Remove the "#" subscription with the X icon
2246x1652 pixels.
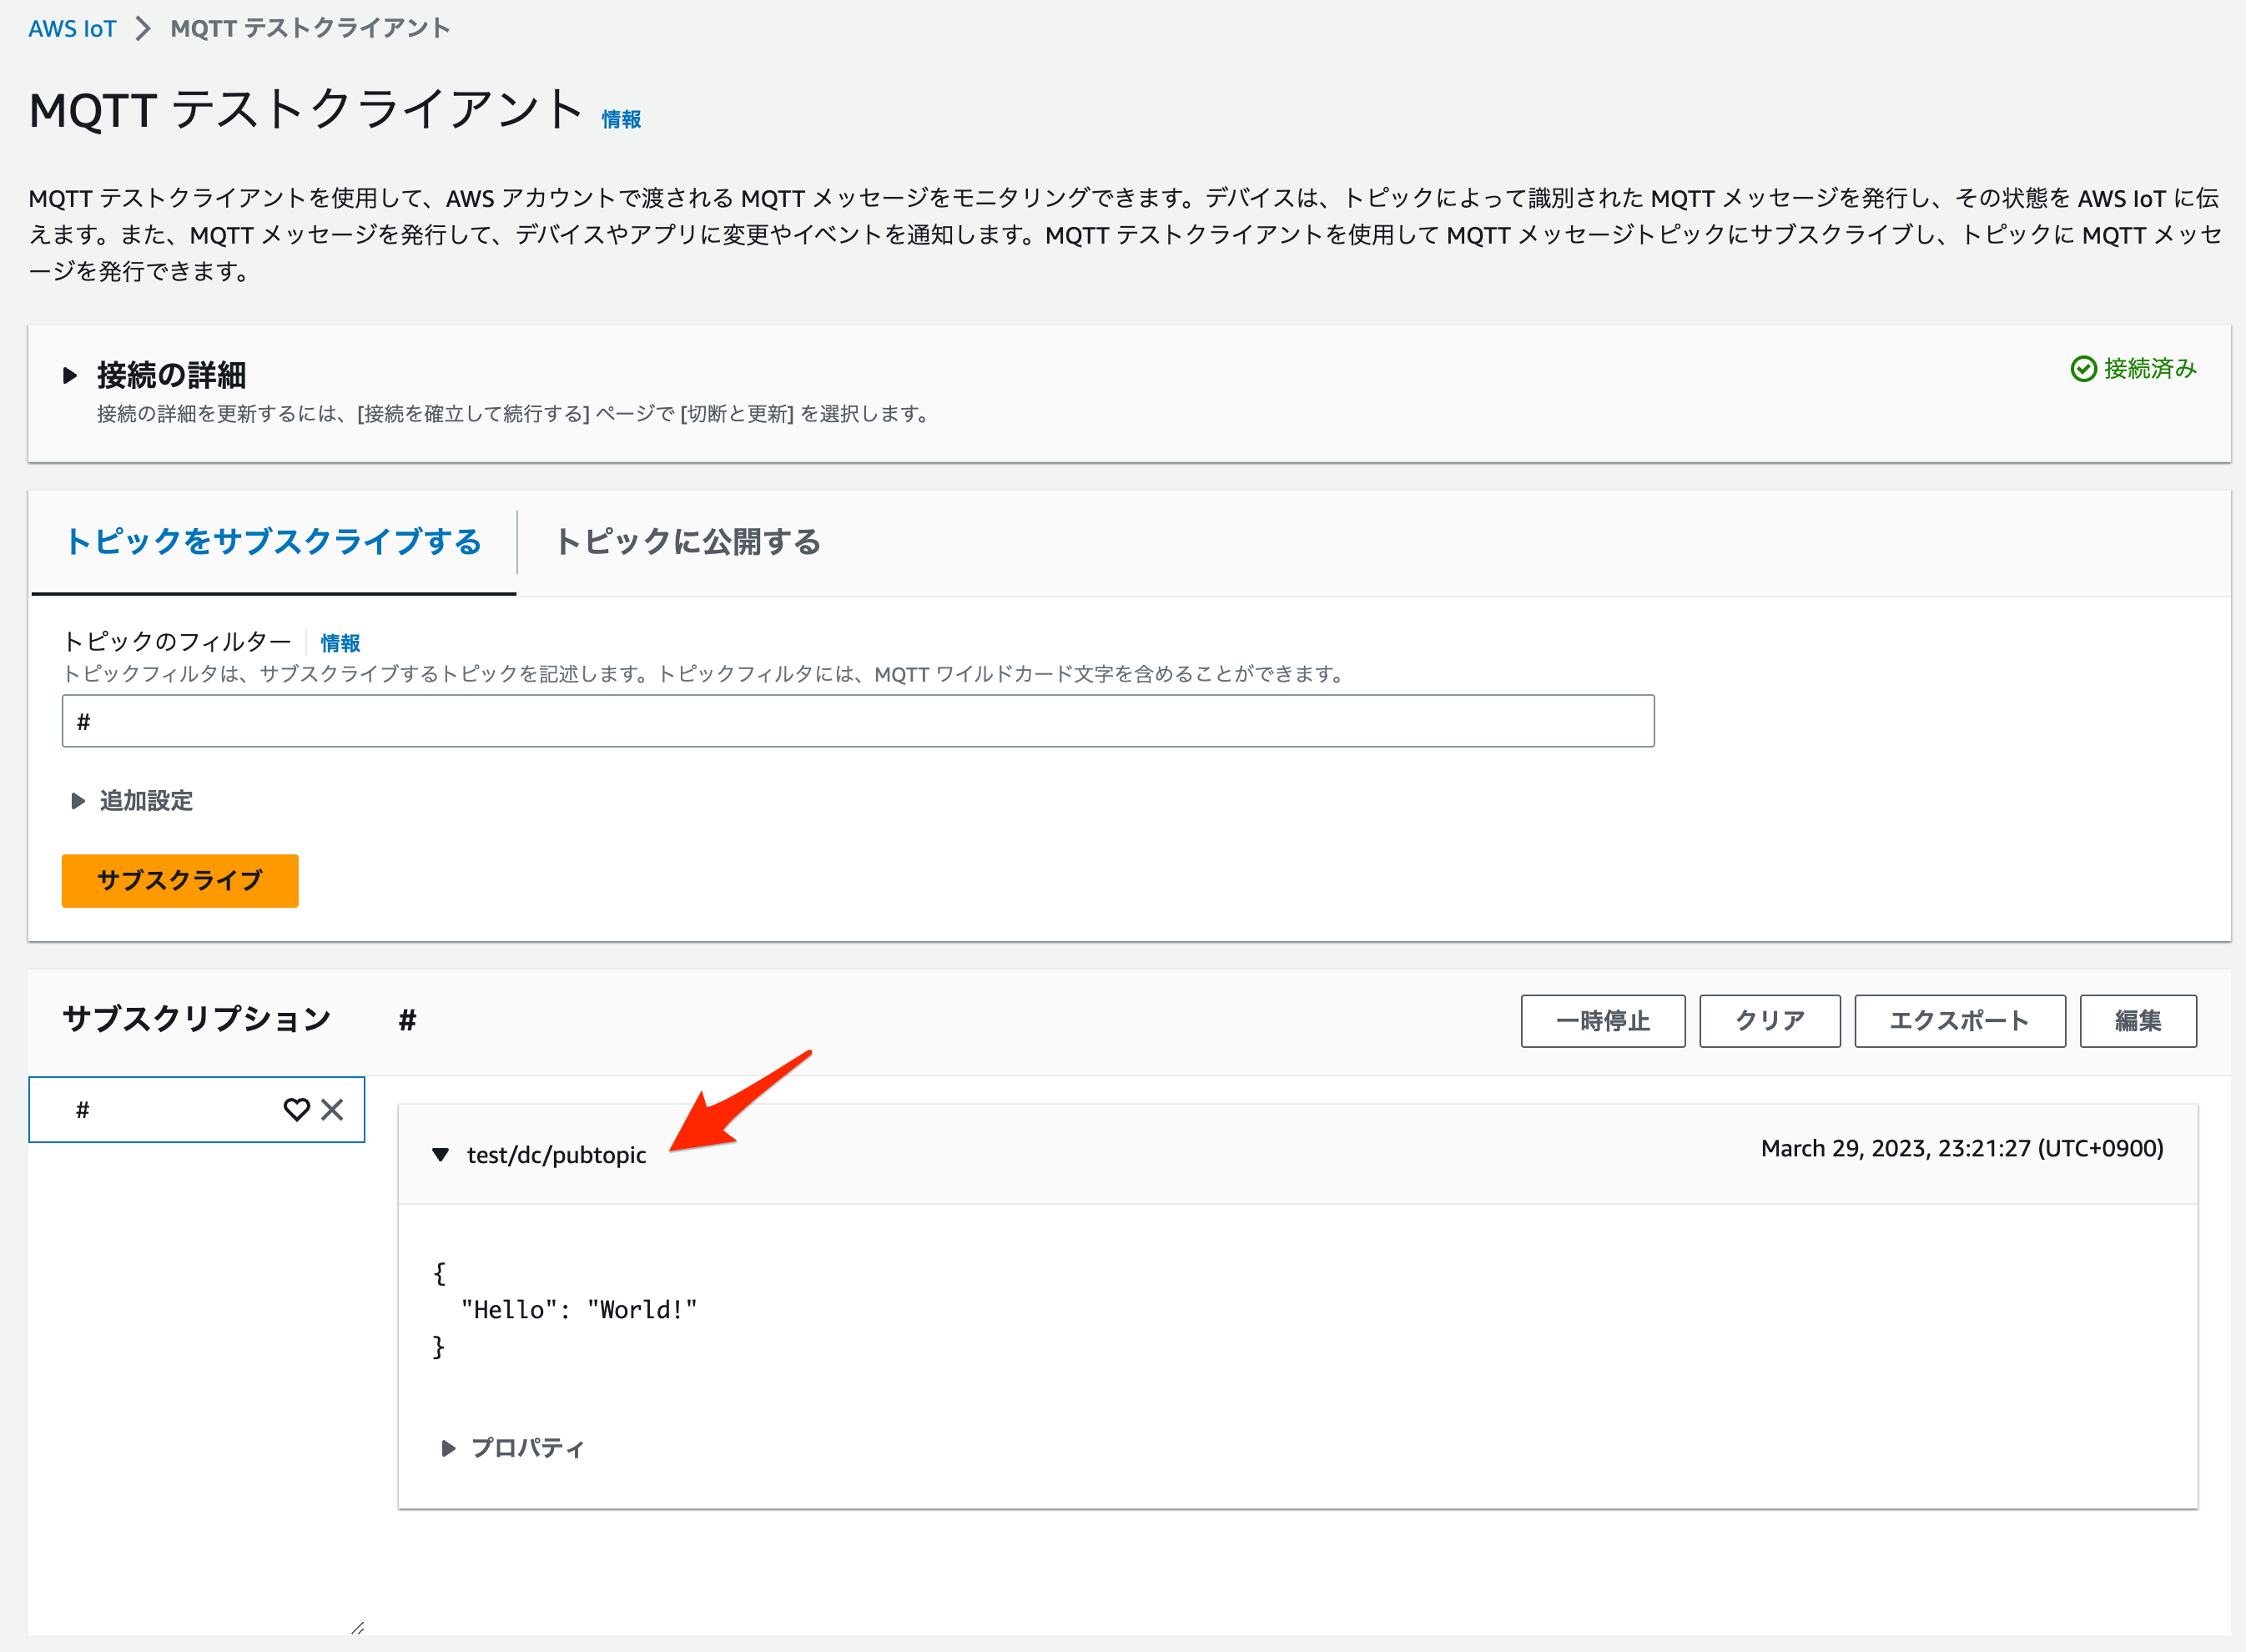[x=331, y=1110]
